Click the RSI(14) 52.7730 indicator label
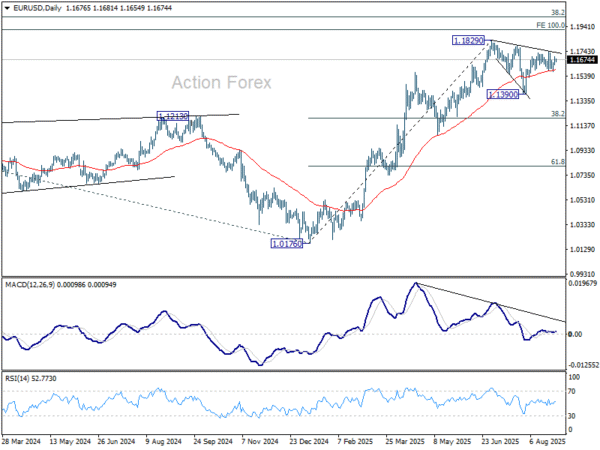The width and height of the screenshot is (600, 450). click(x=31, y=378)
